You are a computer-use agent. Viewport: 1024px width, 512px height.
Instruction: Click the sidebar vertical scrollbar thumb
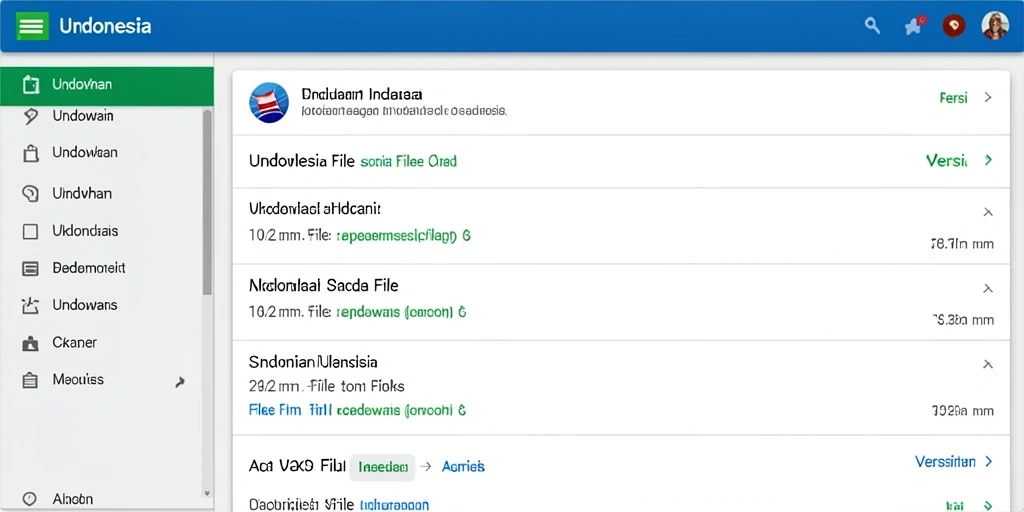(207, 202)
